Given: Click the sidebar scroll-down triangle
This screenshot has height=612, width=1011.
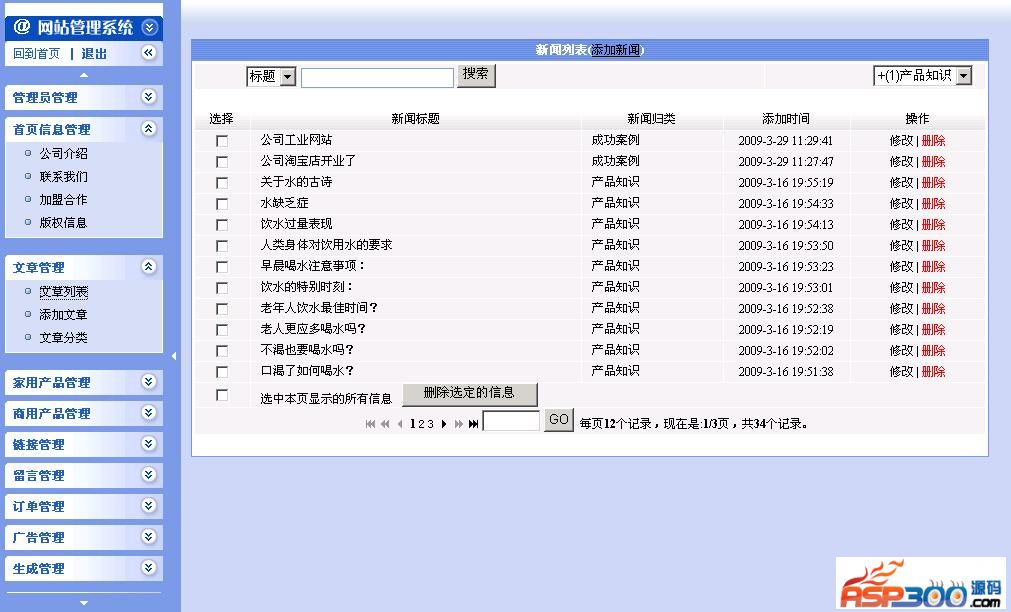Looking at the screenshot, I should 84,603.
